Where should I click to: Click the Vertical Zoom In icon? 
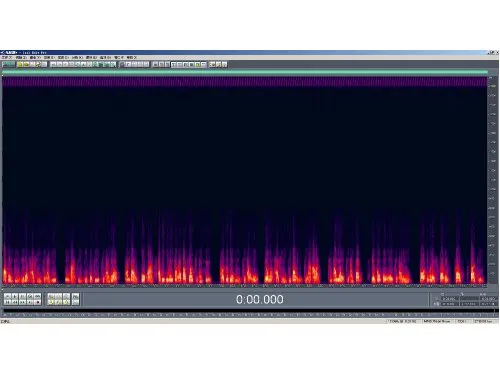76,296
